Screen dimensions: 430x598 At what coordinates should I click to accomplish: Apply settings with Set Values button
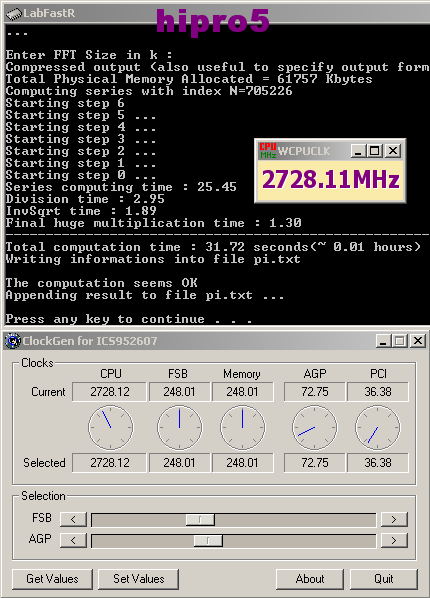(x=139, y=579)
